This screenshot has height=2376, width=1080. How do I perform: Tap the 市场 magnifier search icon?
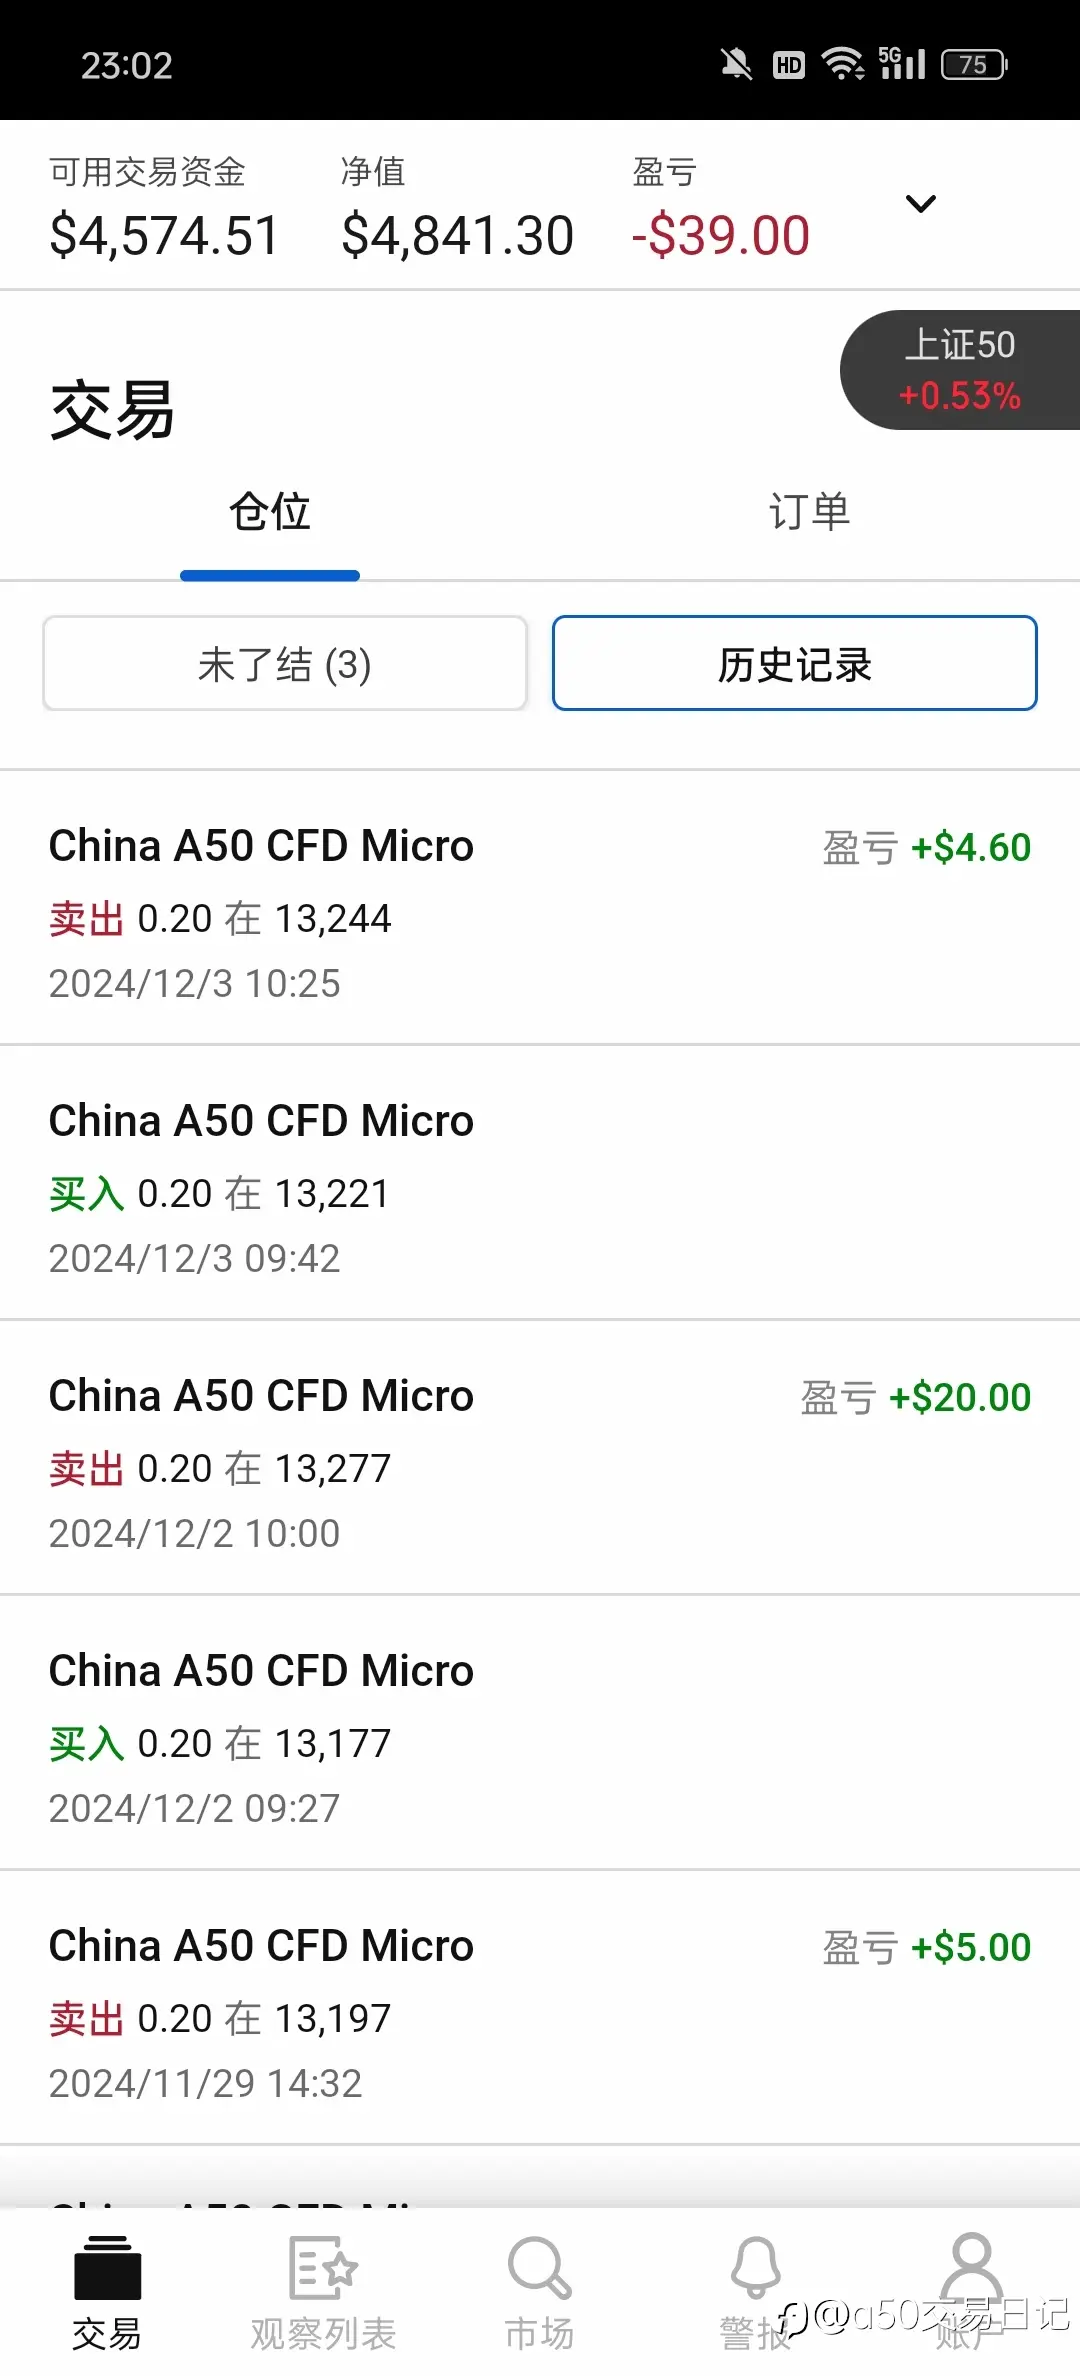click(x=539, y=2267)
